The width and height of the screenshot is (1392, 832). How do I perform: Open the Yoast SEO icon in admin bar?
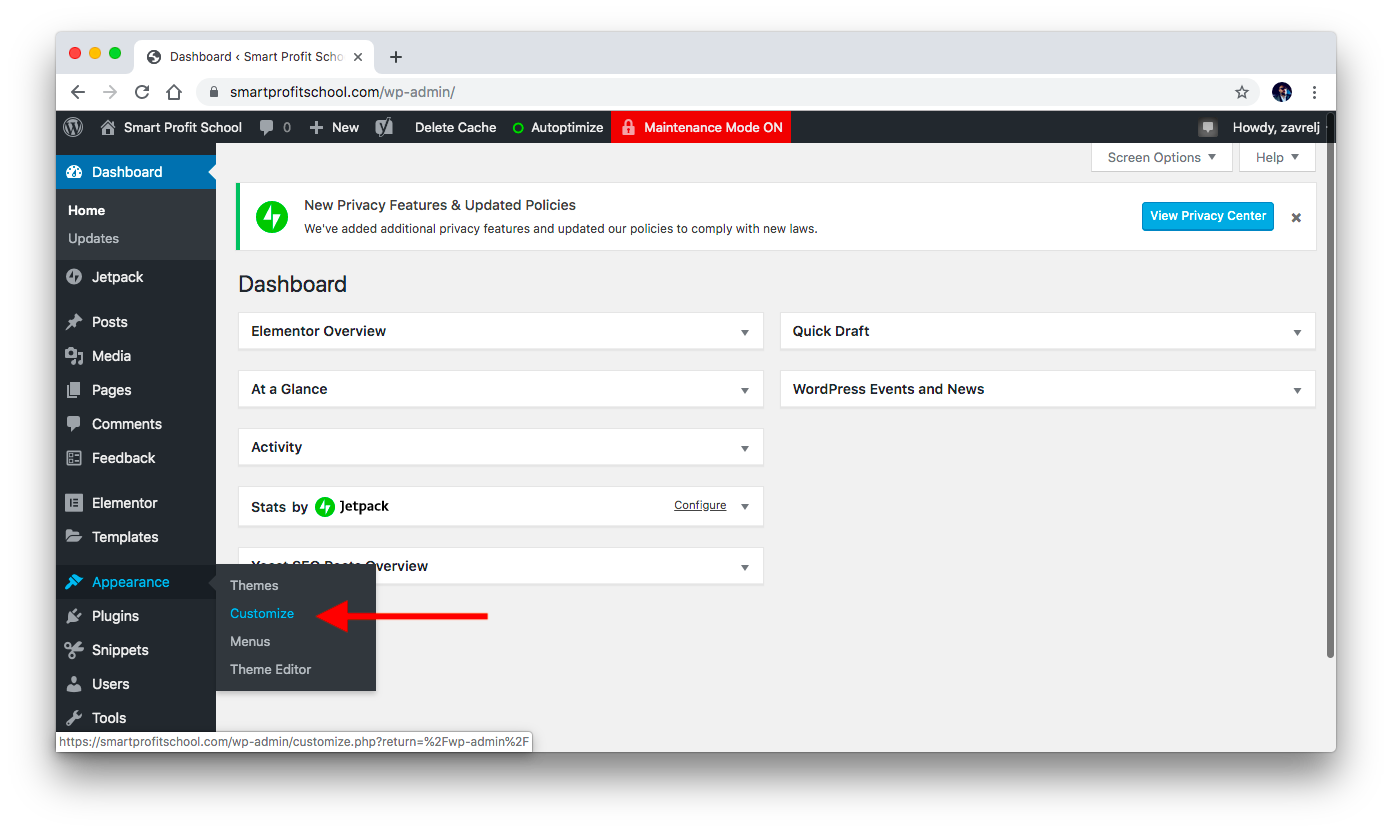click(x=384, y=127)
